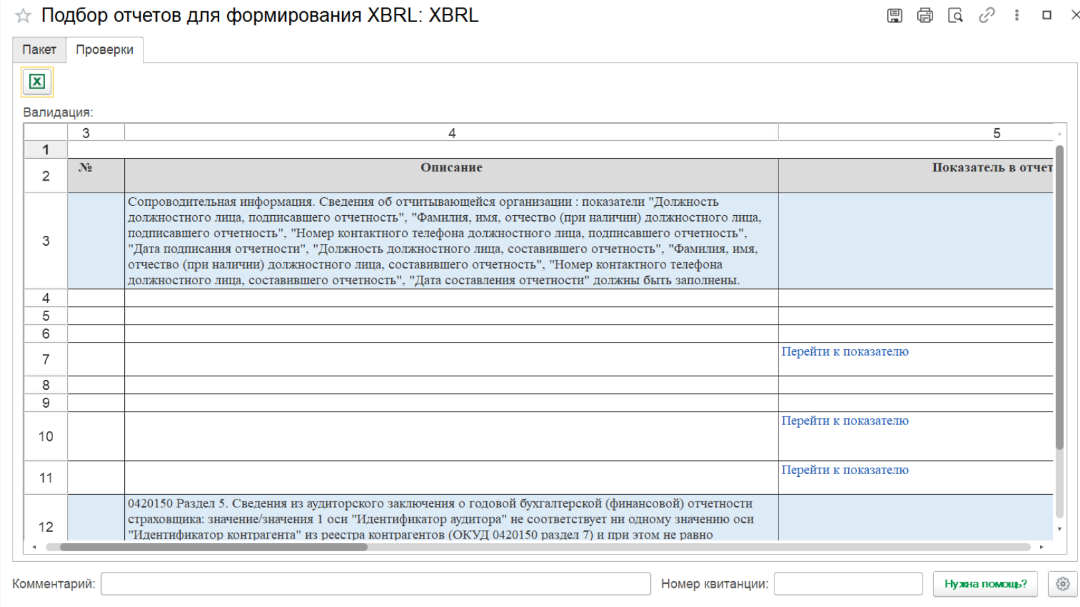The height and width of the screenshot is (607, 1080).
Task: Select column header 5
Action: pyautogui.click(x=916, y=133)
